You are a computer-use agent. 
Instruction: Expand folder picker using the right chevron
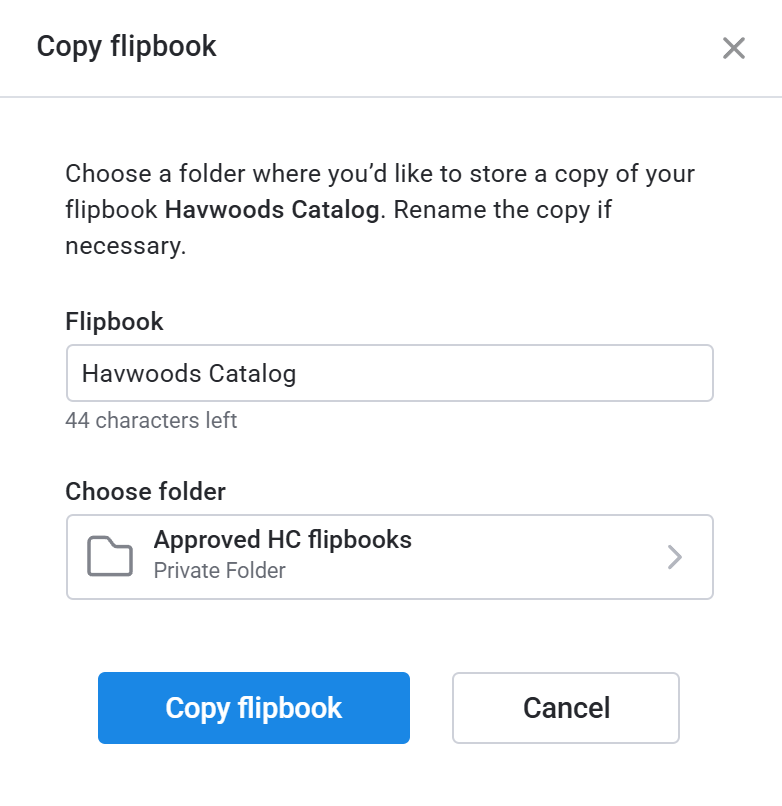(x=675, y=557)
